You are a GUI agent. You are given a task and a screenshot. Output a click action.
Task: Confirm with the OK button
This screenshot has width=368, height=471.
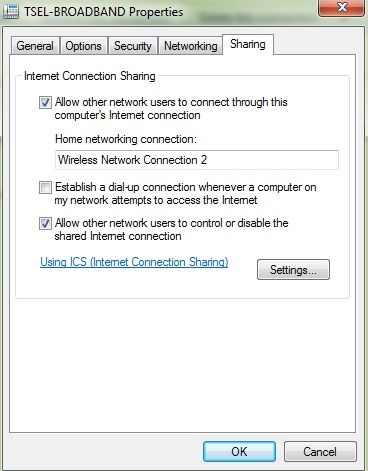click(239, 452)
